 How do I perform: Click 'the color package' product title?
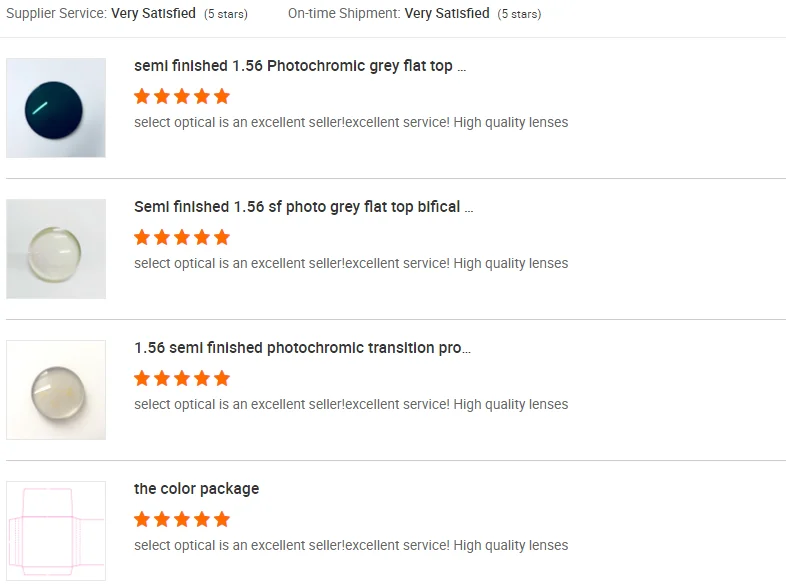tap(196, 489)
